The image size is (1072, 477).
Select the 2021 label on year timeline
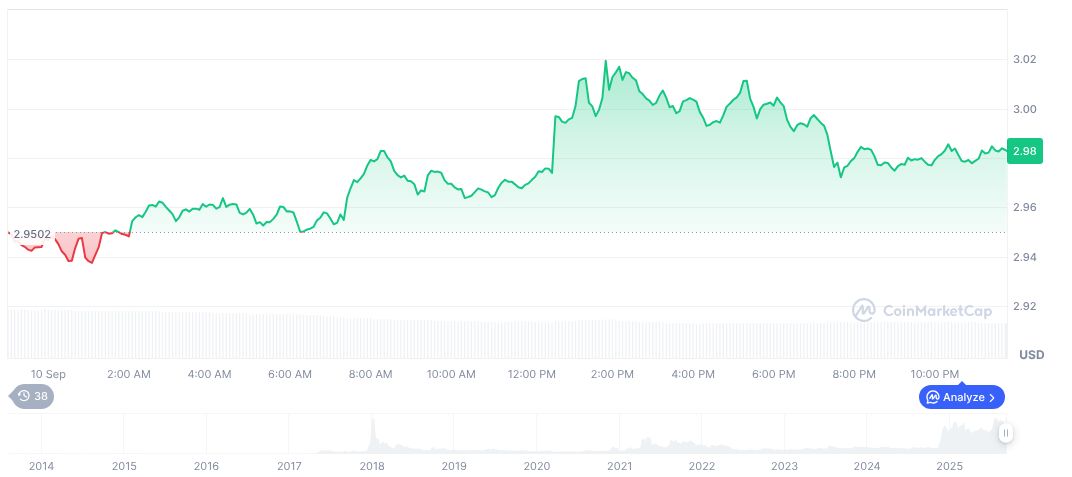tap(619, 466)
